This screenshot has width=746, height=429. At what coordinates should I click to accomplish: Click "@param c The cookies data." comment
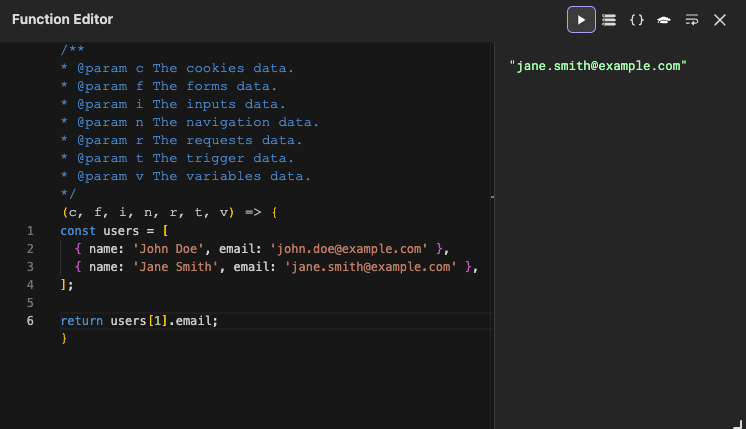point(177,68)
